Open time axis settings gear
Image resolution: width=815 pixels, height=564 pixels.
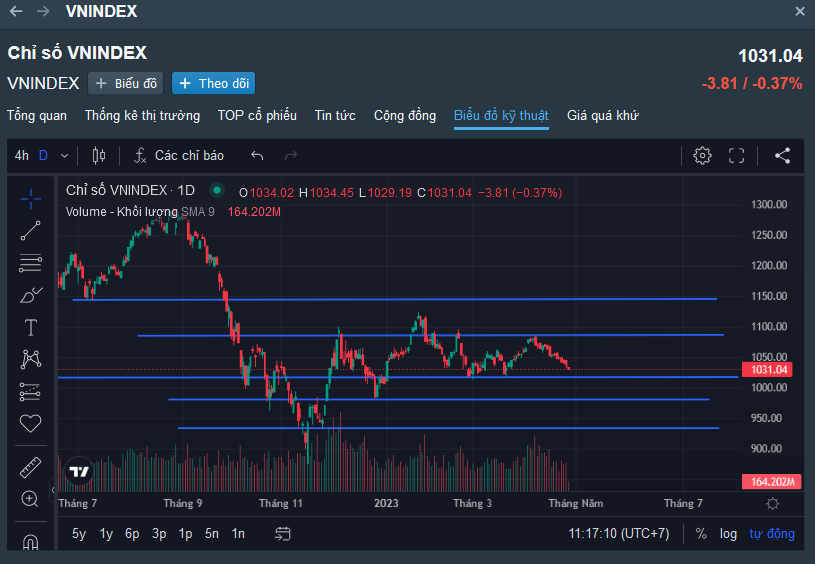click(x=773, y=504)
